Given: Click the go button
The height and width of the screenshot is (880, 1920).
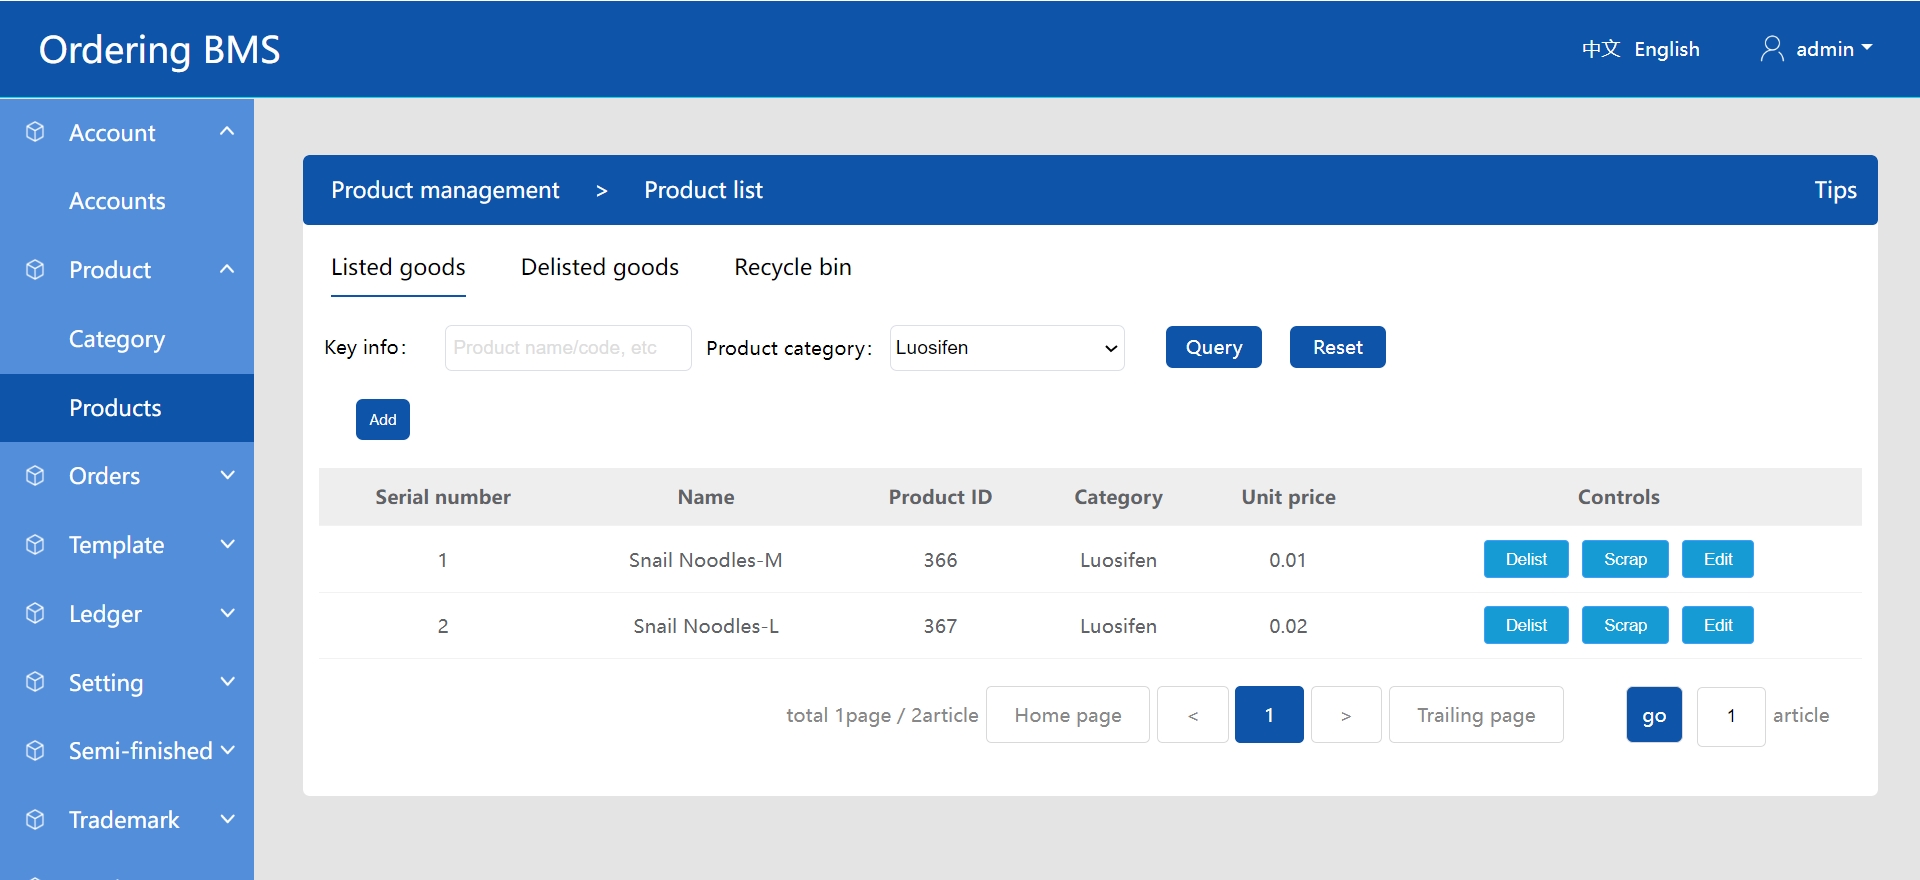Looking at the screenshot, I should (x=1654, y=715).
